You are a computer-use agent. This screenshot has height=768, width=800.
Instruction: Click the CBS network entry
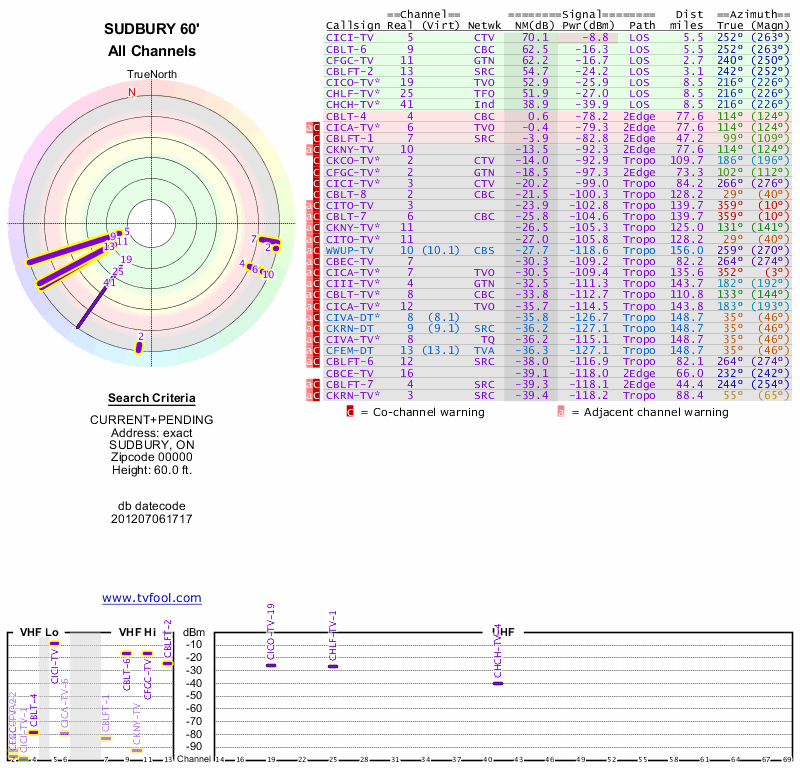[484, 251]
